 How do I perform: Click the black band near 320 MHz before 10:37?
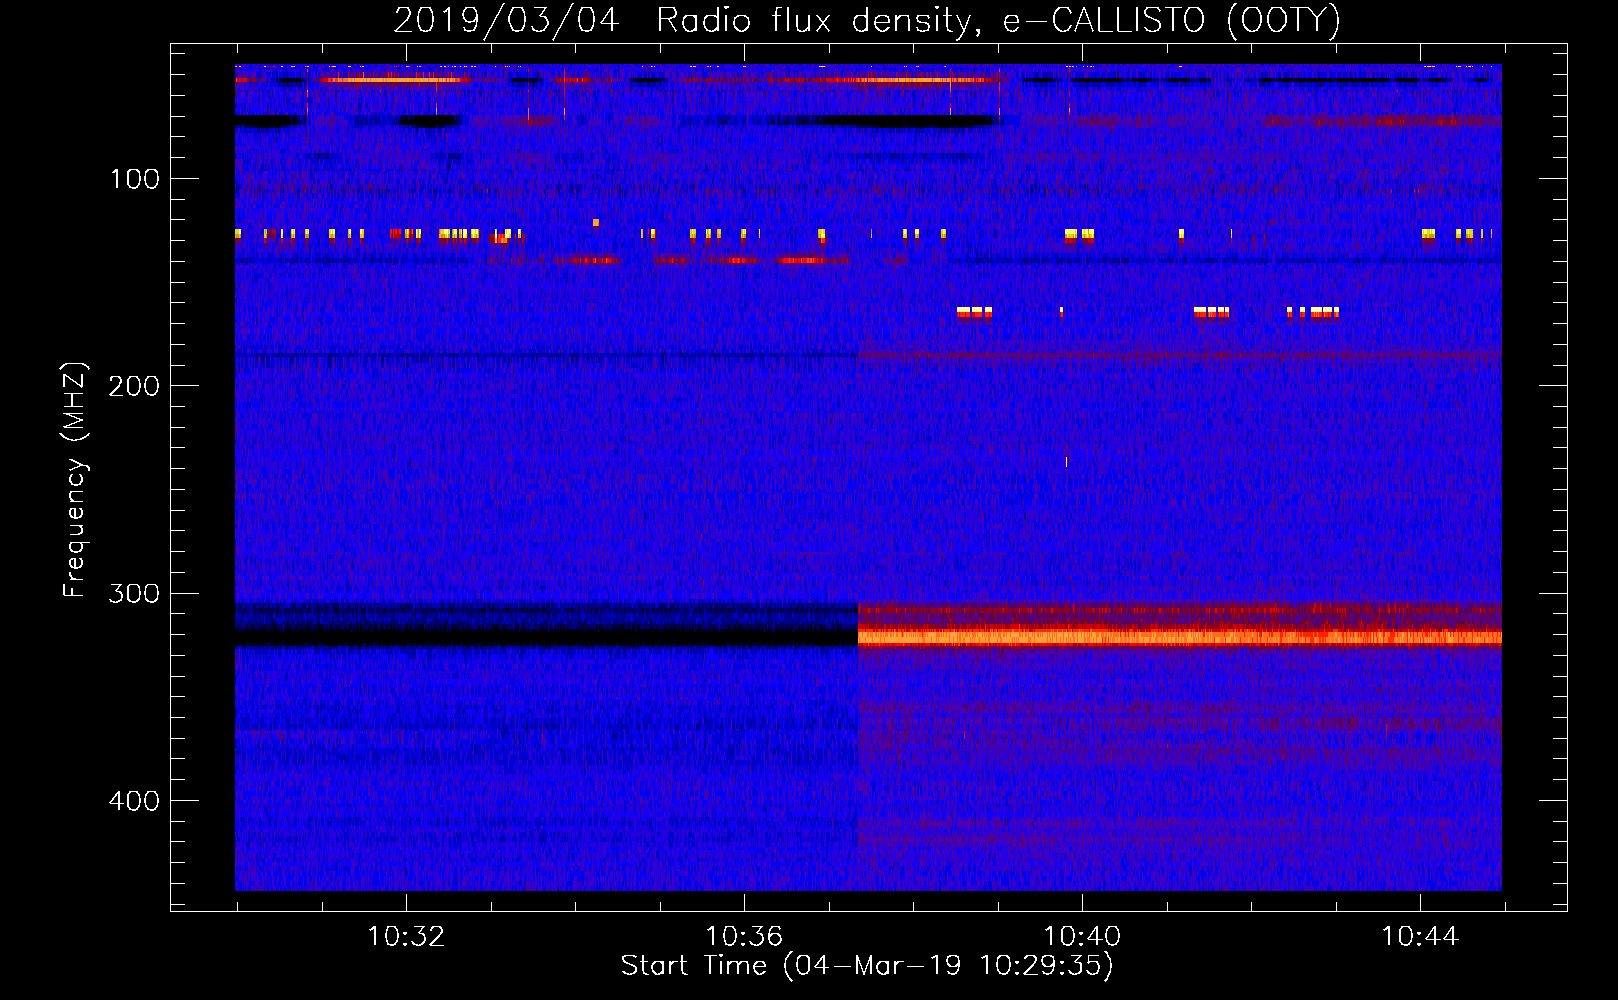click(x=546, y=636)
